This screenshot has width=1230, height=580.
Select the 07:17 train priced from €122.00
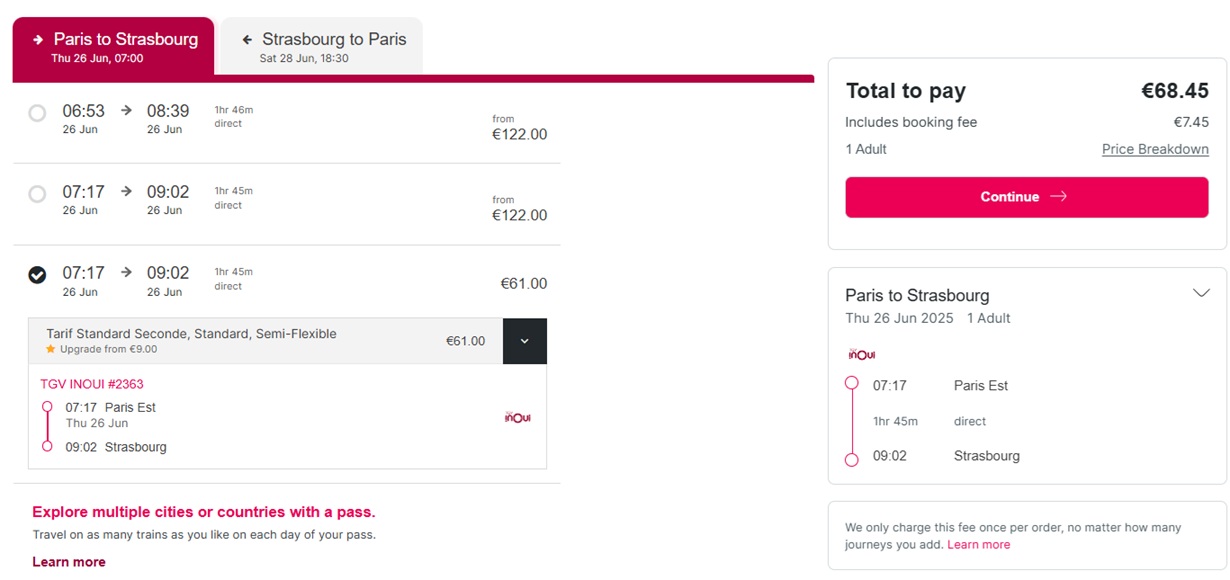coord(37,194)
